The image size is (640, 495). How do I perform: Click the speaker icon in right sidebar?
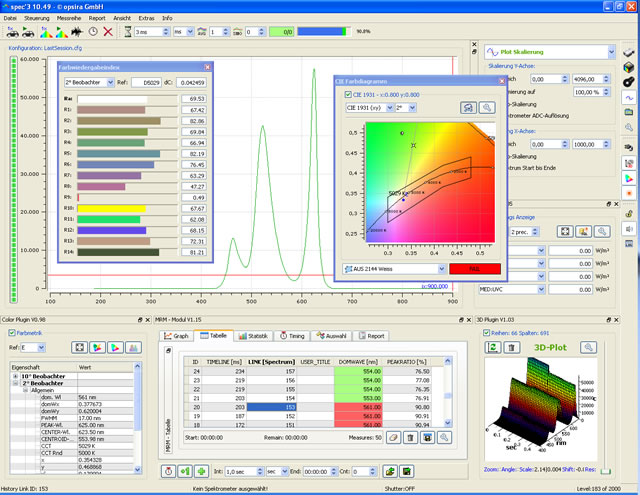629,228
